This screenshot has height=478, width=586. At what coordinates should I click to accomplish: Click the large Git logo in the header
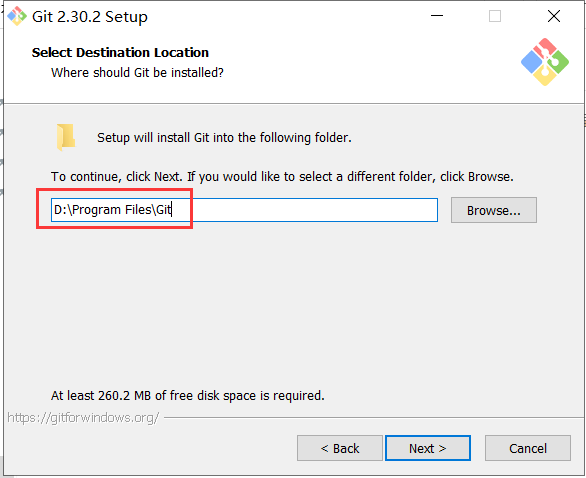pyautogui.click(x=545, y=62)
